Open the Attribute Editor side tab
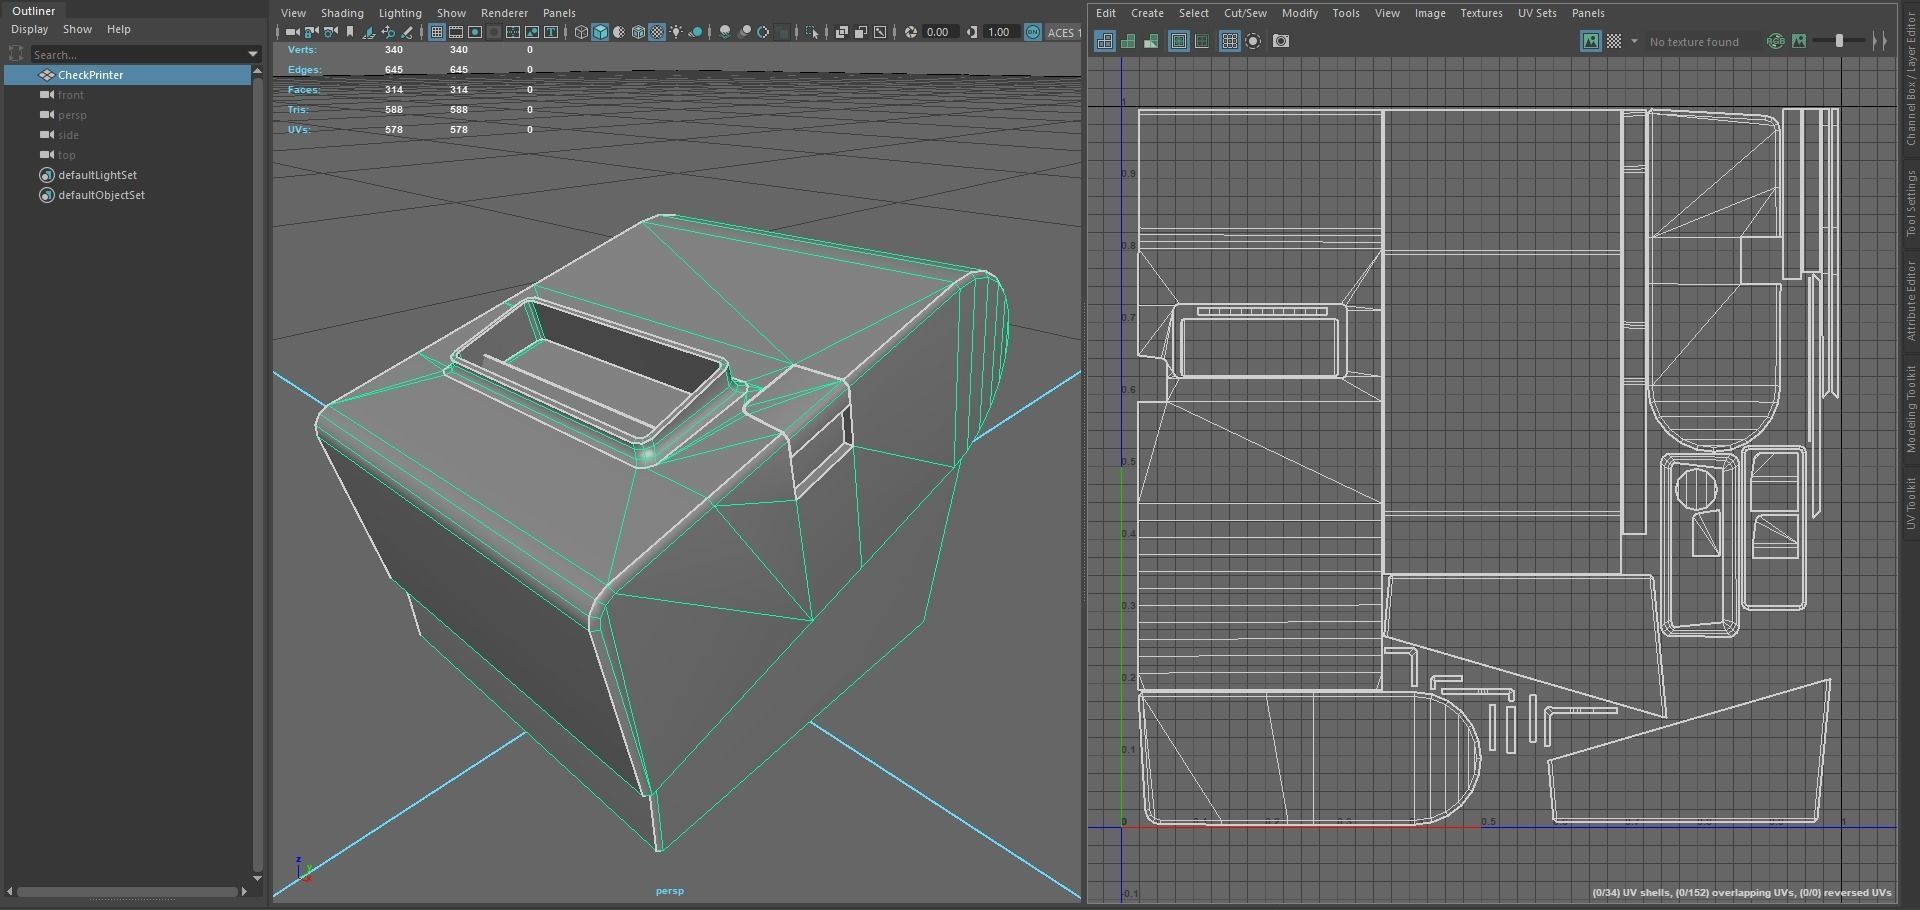Image resolution: width=1920 pixels, height=910 pixels. (x=1910, y=301)
